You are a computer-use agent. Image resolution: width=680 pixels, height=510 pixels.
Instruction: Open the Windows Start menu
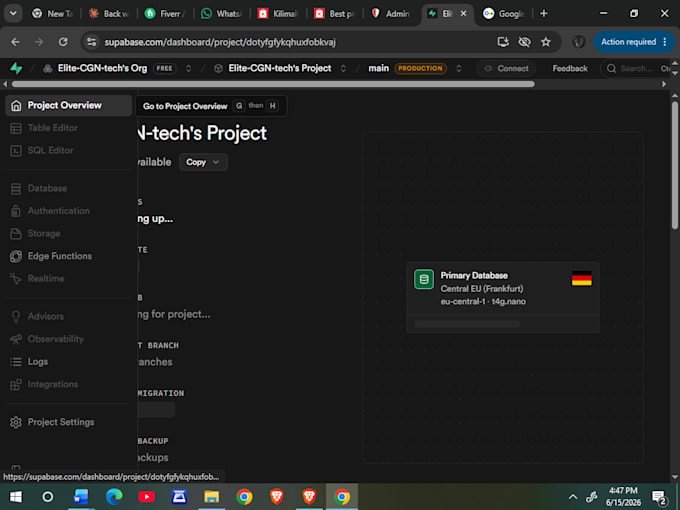pyautogui.click(x=16, y=497)
